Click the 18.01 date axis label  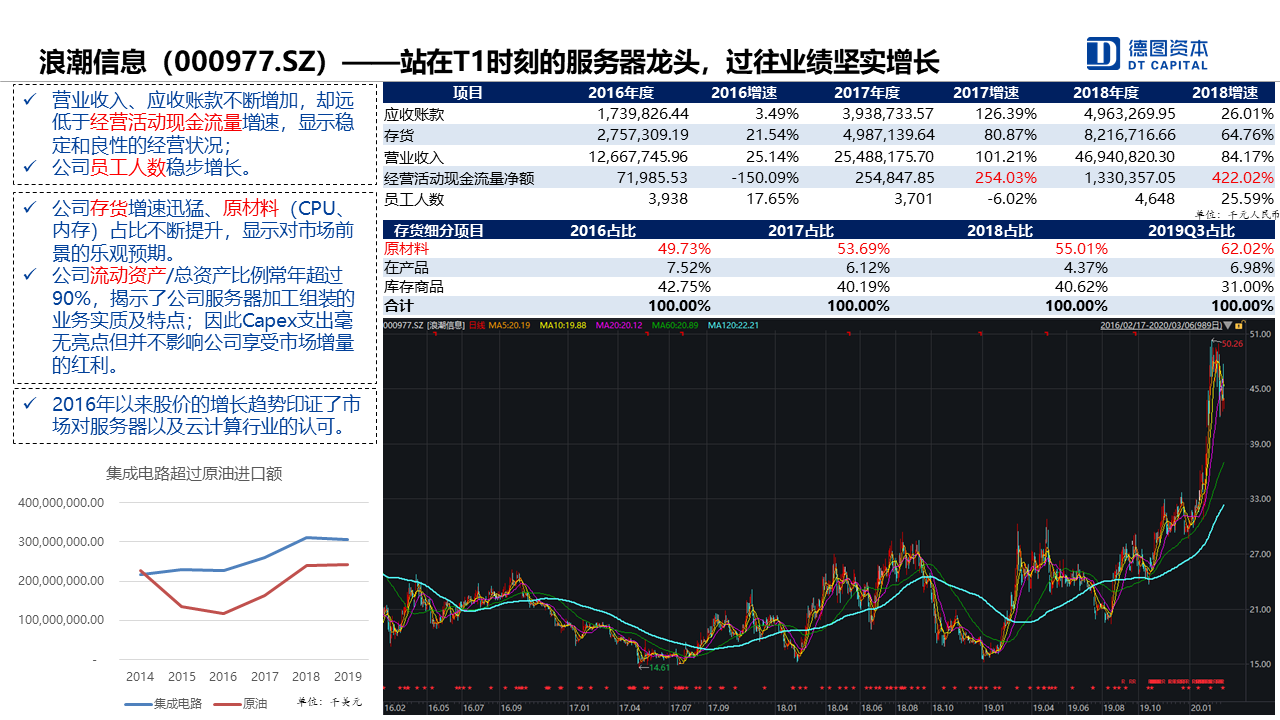pos(787,707)
